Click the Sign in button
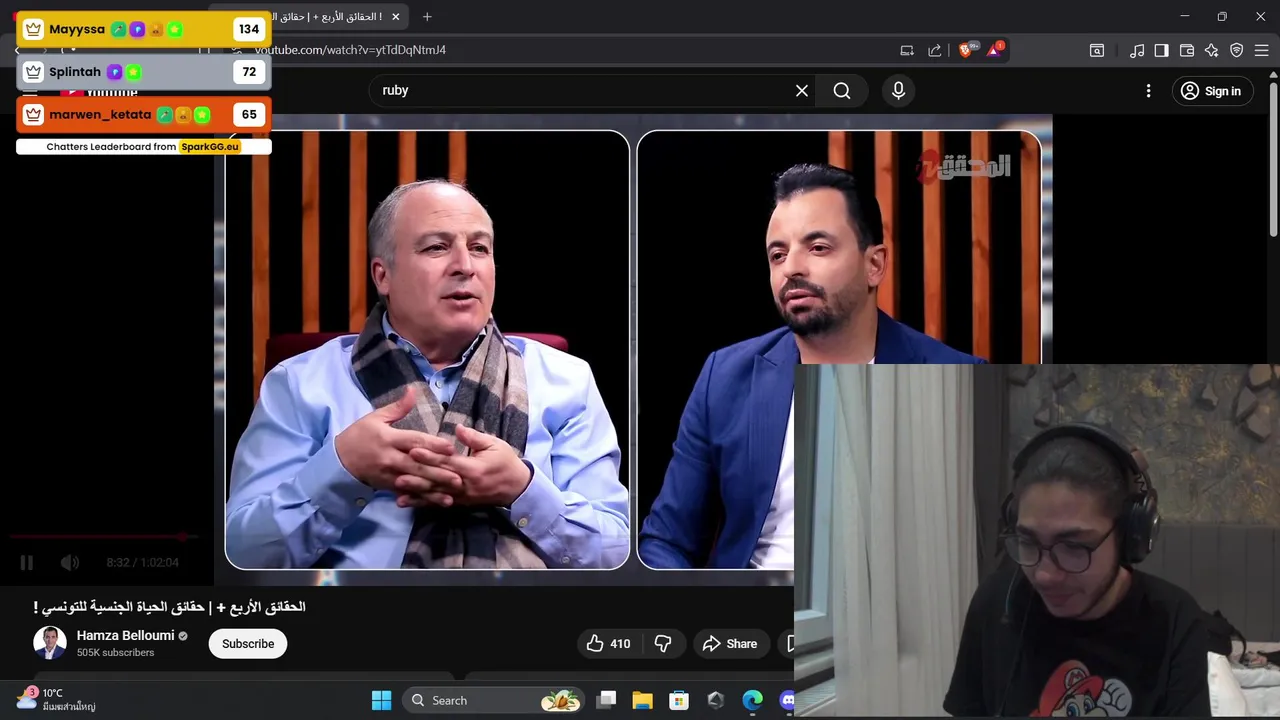The image size is (1280, 720). (x=1211, y=91)
